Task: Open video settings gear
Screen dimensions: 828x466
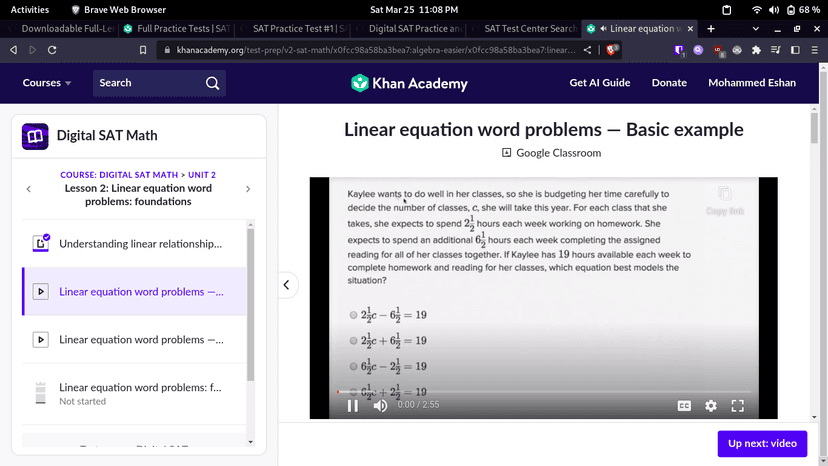Action: click(x=711, y=405)
